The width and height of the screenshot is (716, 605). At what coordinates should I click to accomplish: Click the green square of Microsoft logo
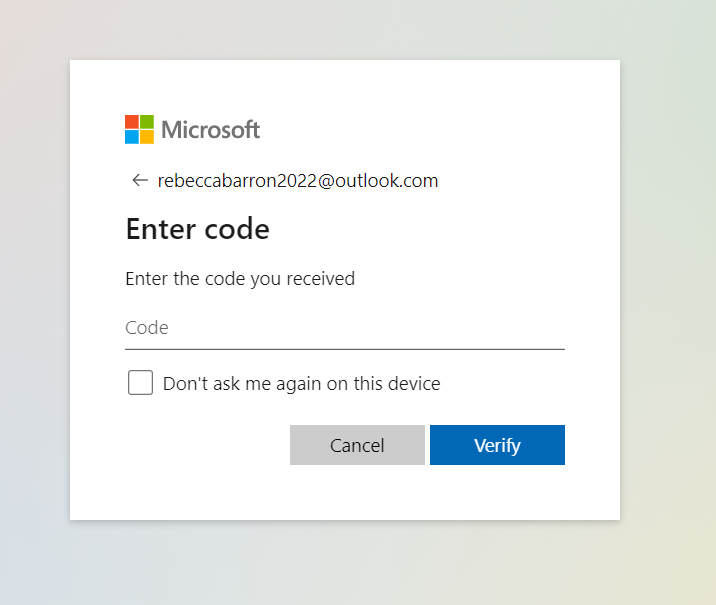[x=147, y=121]
